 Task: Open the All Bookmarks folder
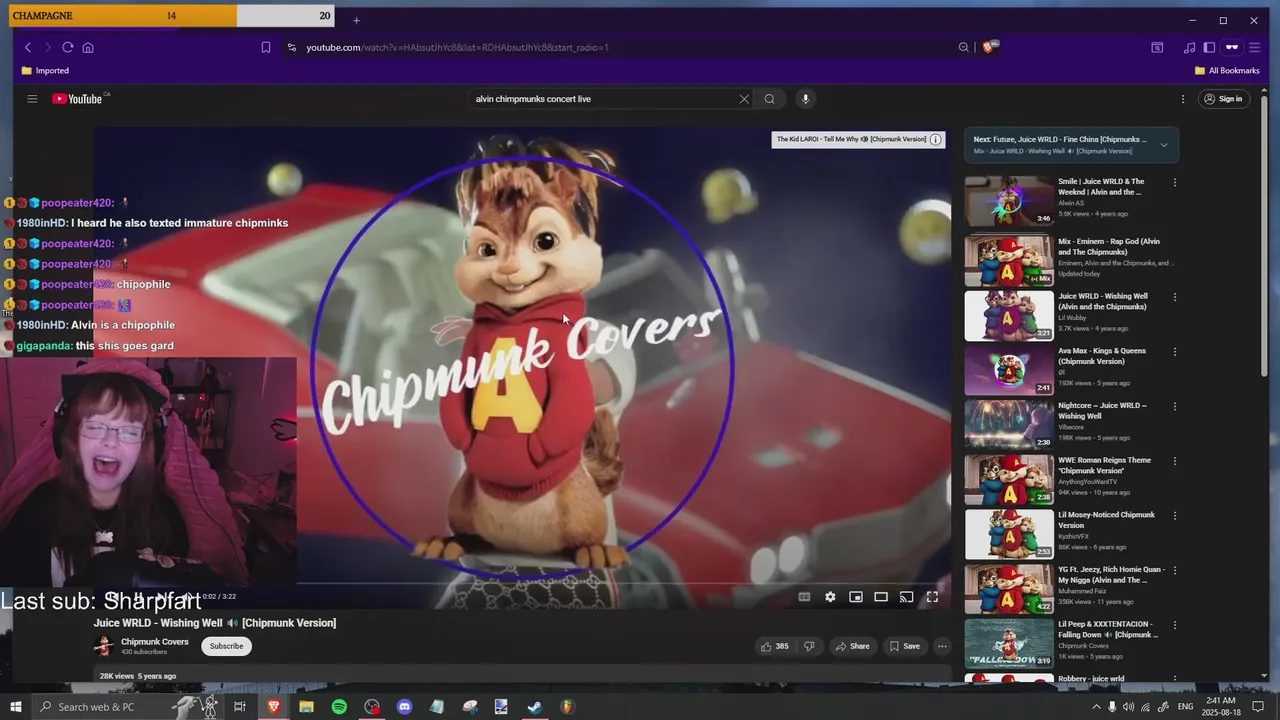(1227, 71)
